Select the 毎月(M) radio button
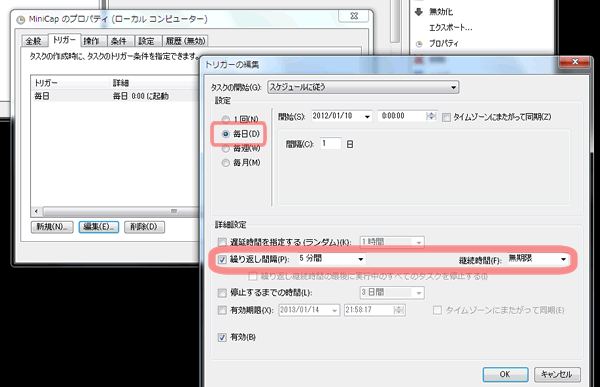 click(x=226, y=163)
